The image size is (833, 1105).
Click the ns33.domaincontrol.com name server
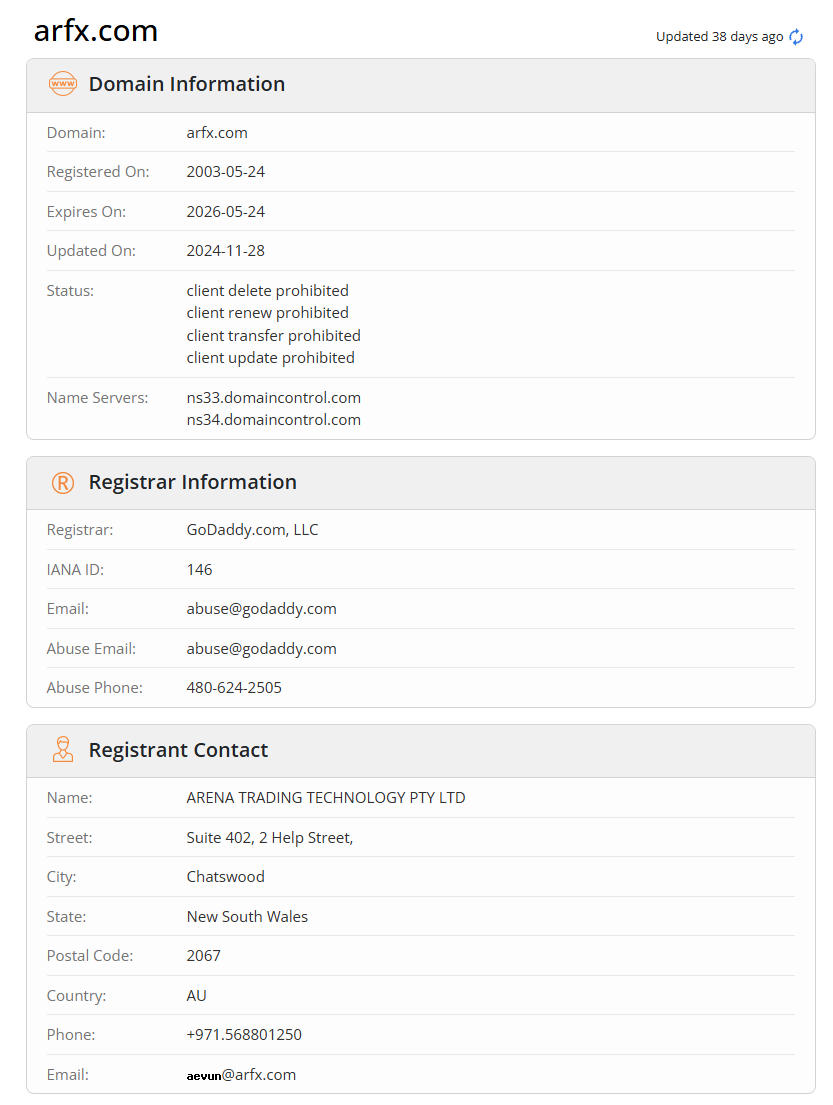273,398
